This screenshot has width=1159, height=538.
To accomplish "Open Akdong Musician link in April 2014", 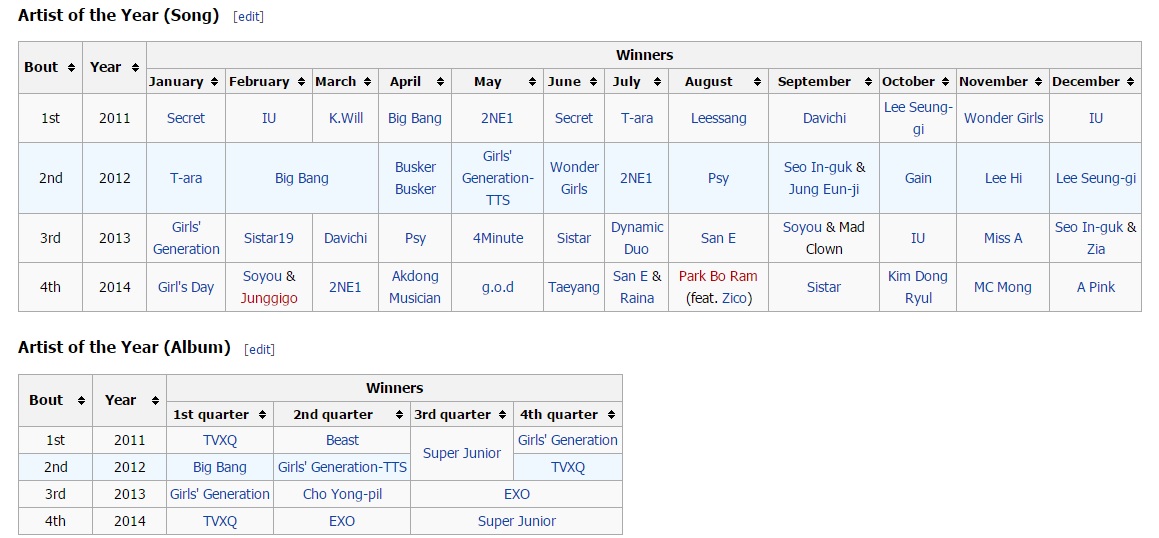I will coord(415,287).
